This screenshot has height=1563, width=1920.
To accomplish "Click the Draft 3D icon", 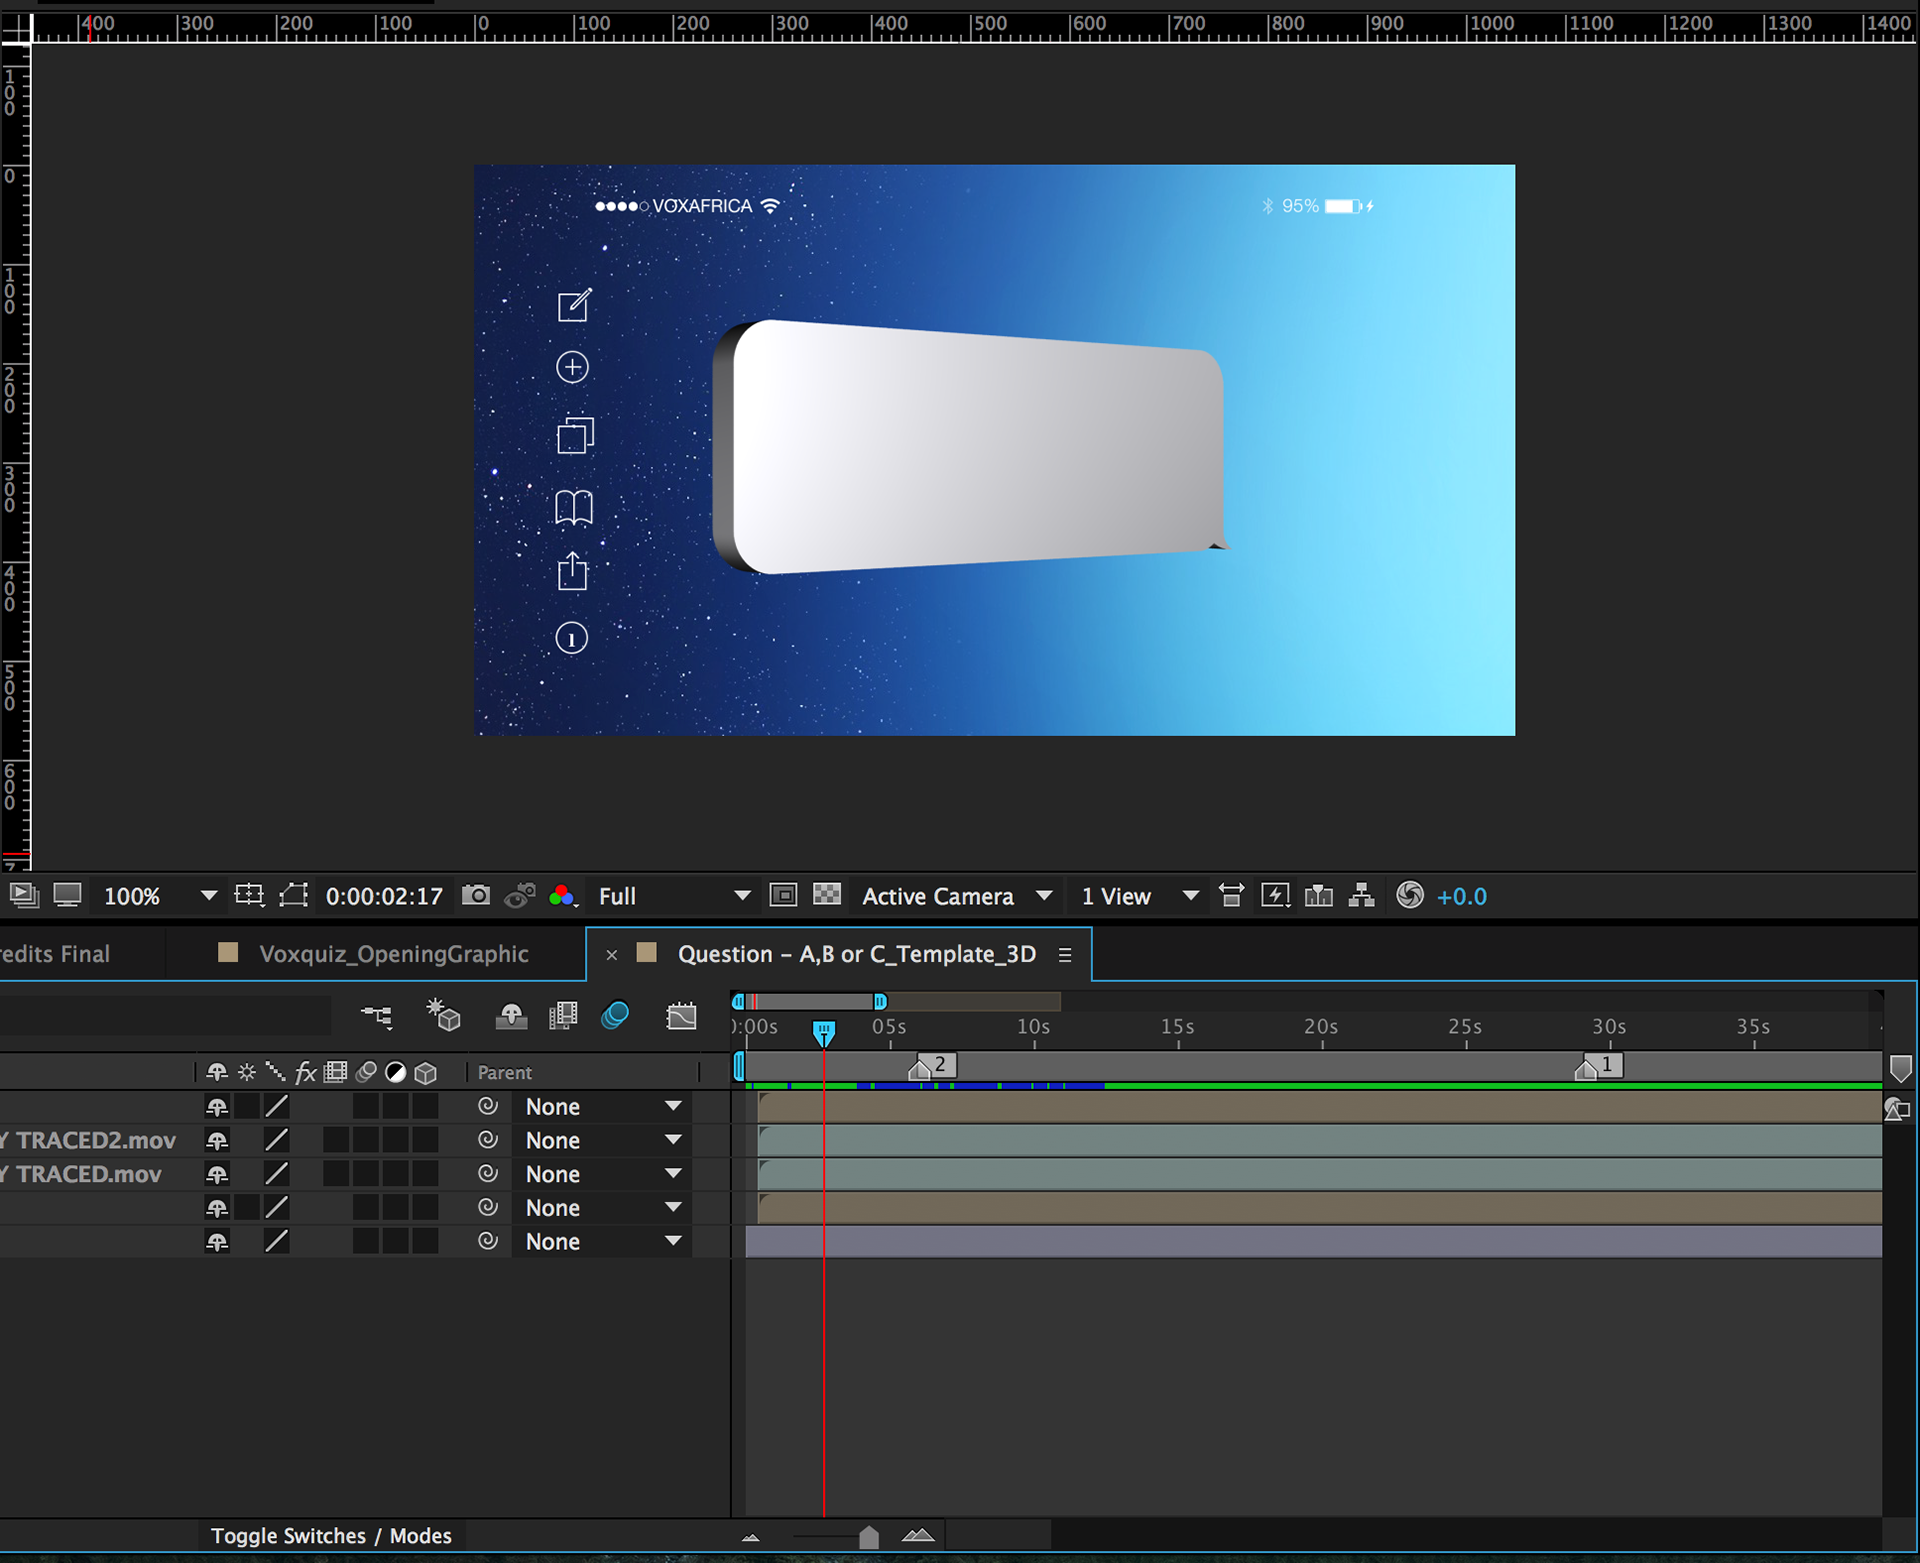I will click(x=443, y=1016).
